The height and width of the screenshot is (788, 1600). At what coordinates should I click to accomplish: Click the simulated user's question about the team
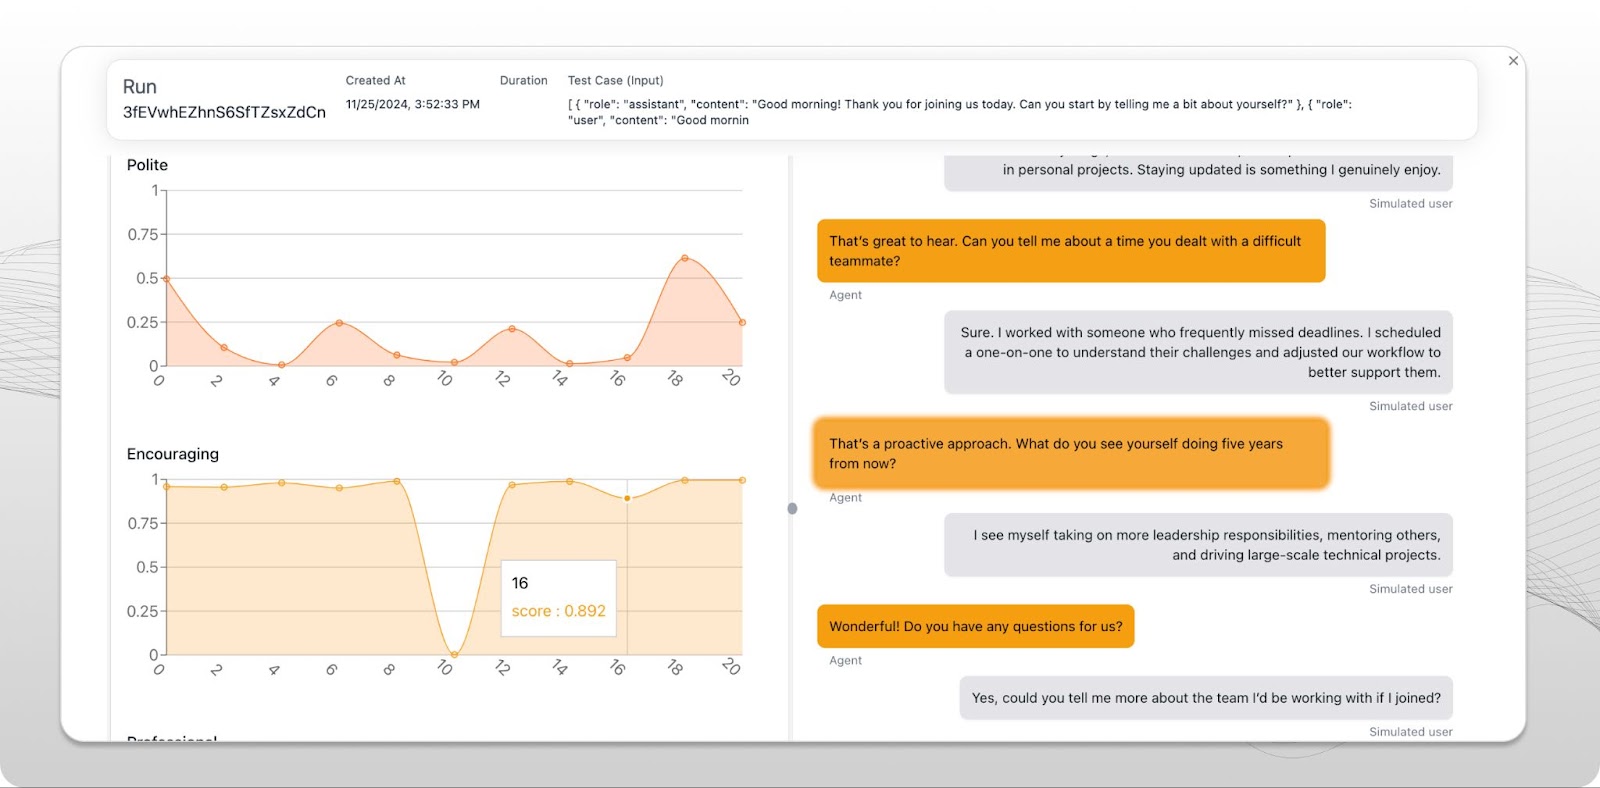click(1205, 698)
